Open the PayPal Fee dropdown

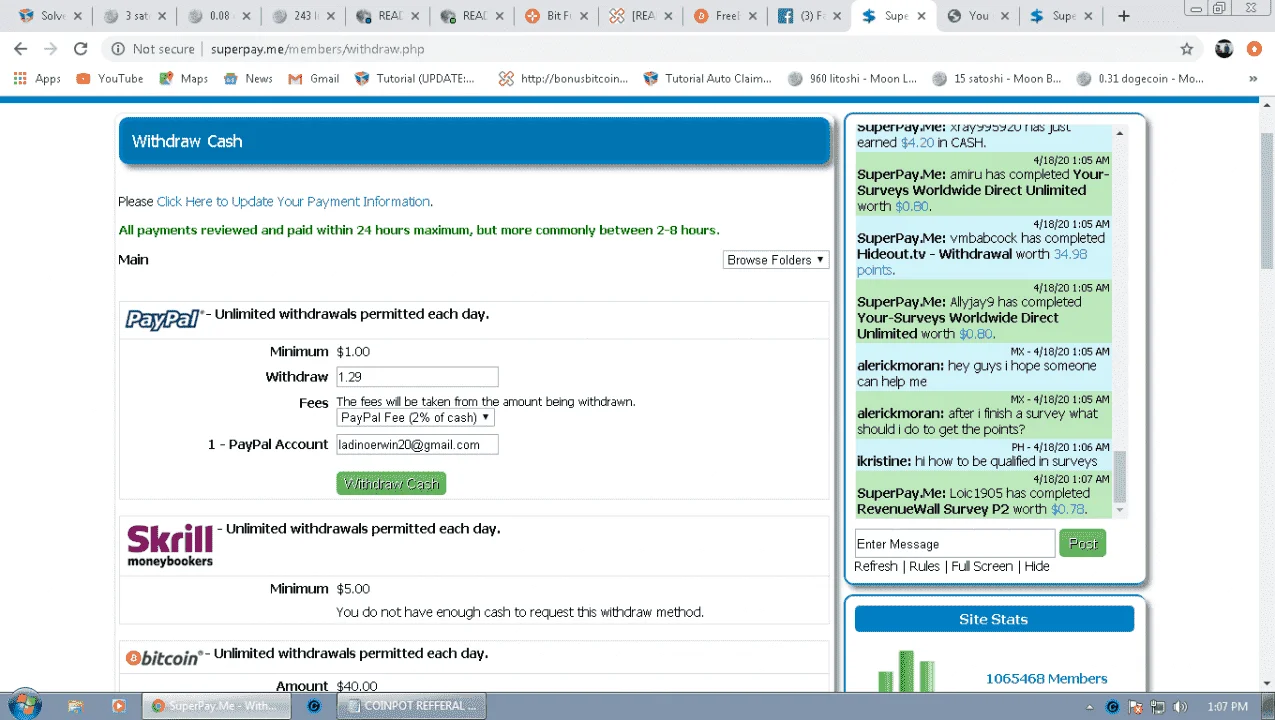(415, 417)
